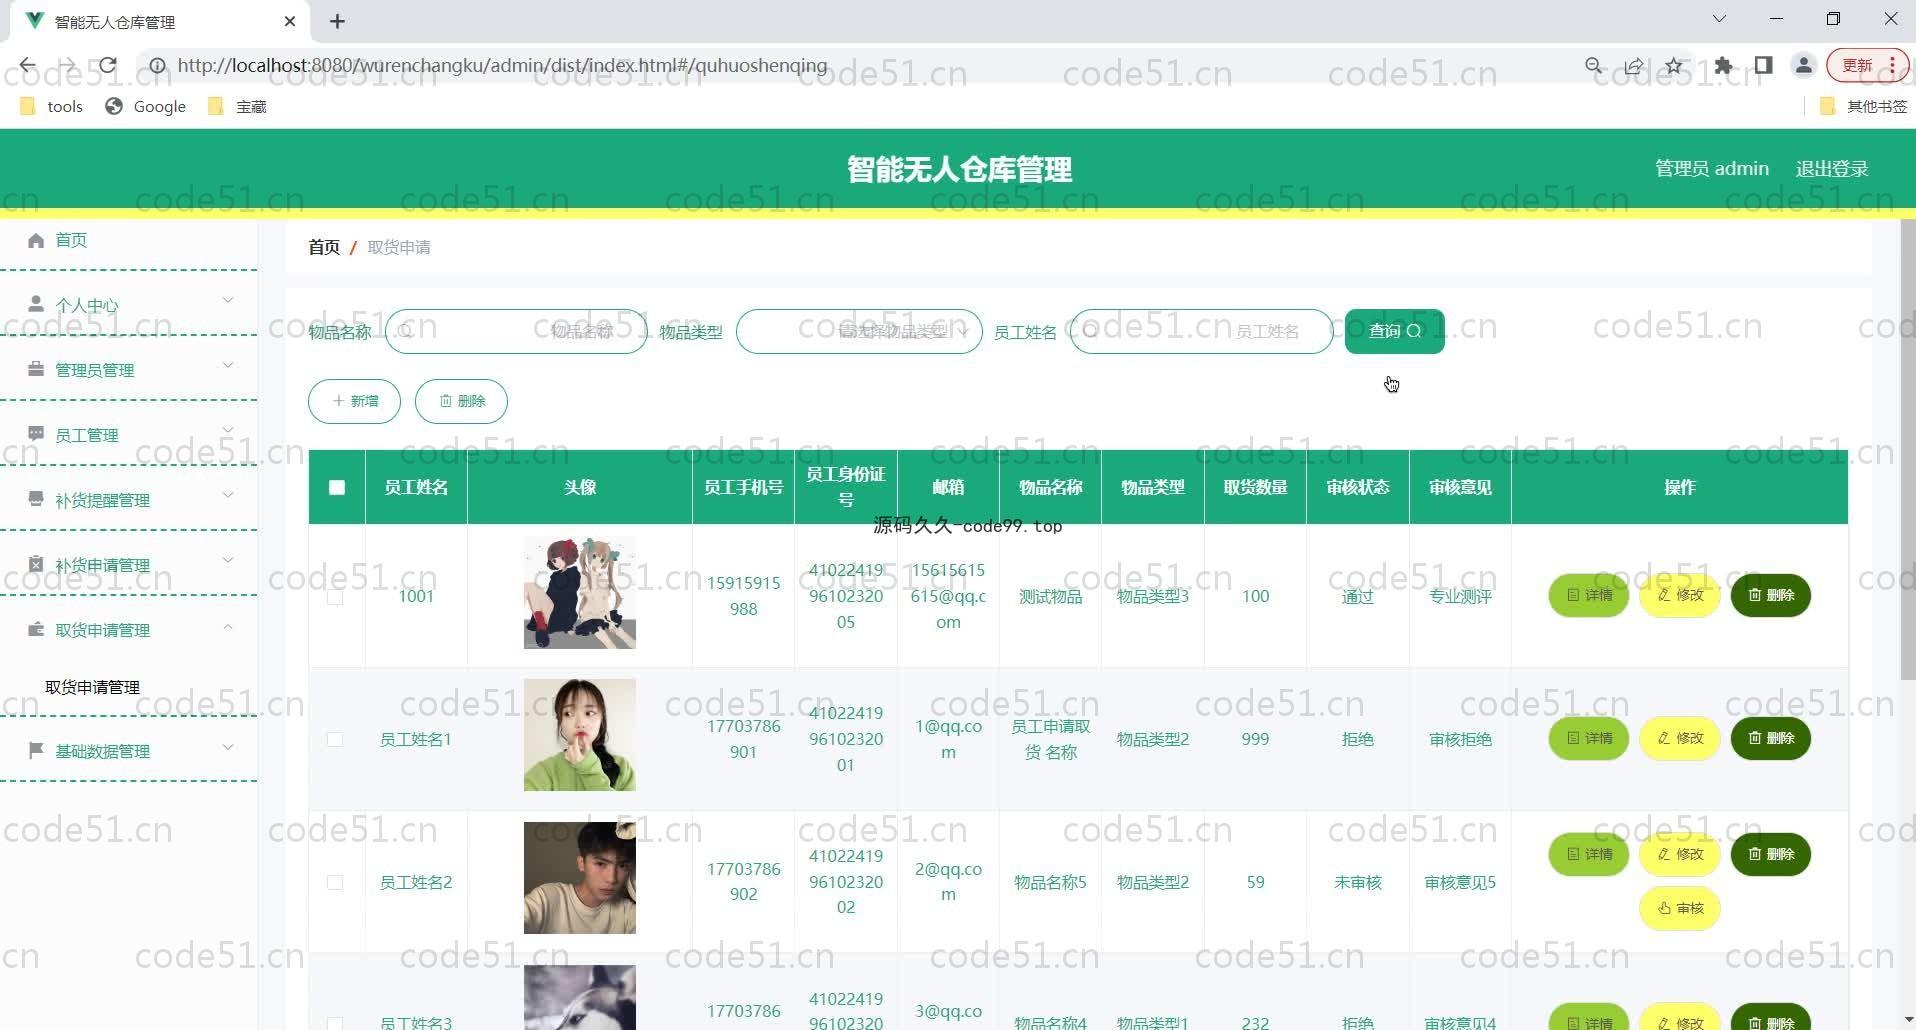This screenshot has height=1030, width=1916.
Task: Expand the 补货提醒管理 menu chevron
Action: [228, 495]
